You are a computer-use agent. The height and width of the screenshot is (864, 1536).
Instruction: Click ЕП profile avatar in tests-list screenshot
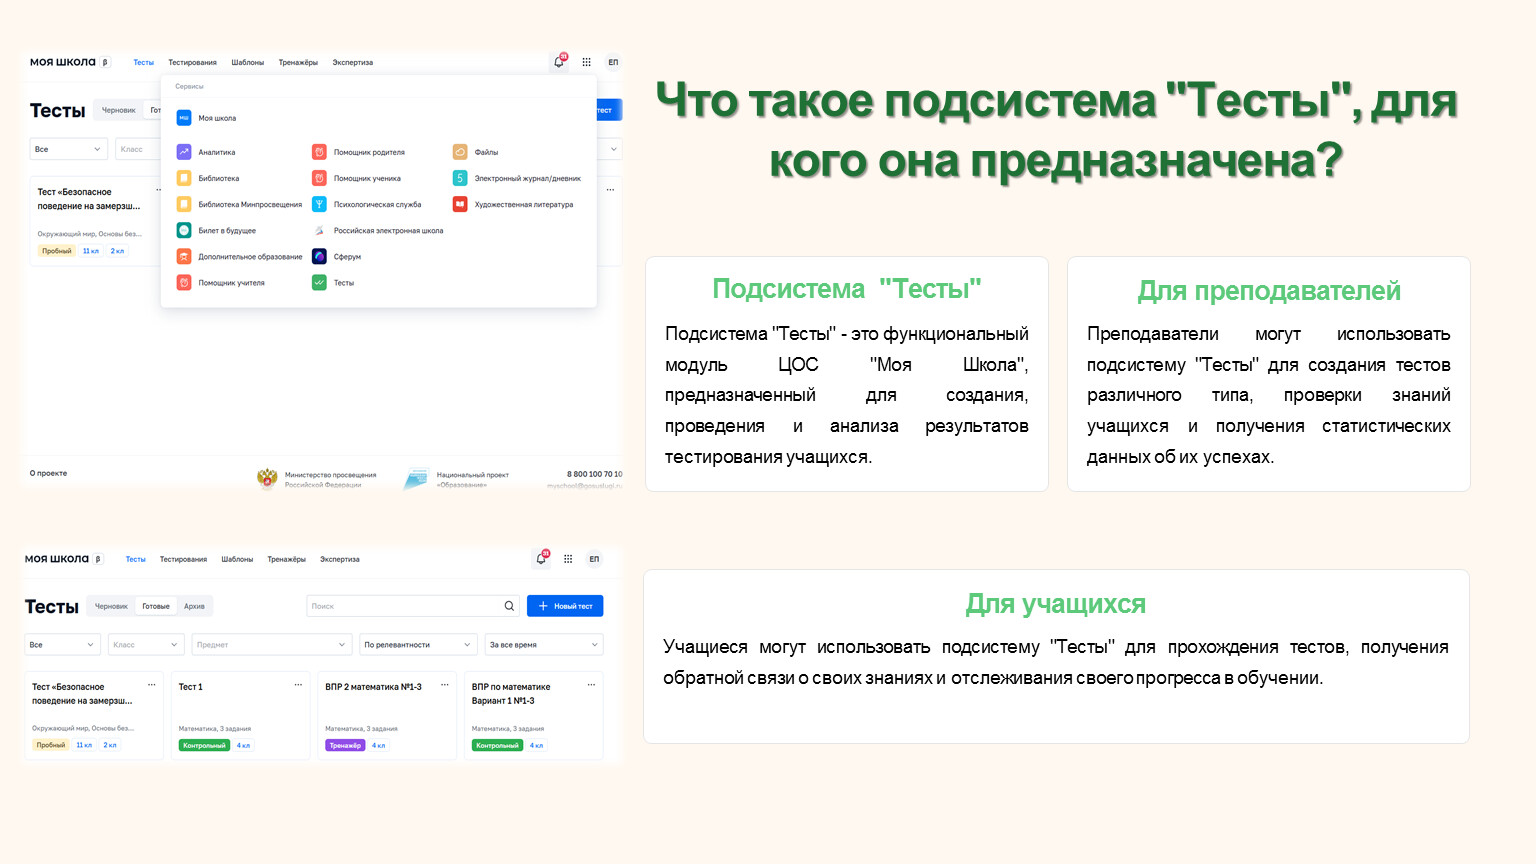pos(594,559)
